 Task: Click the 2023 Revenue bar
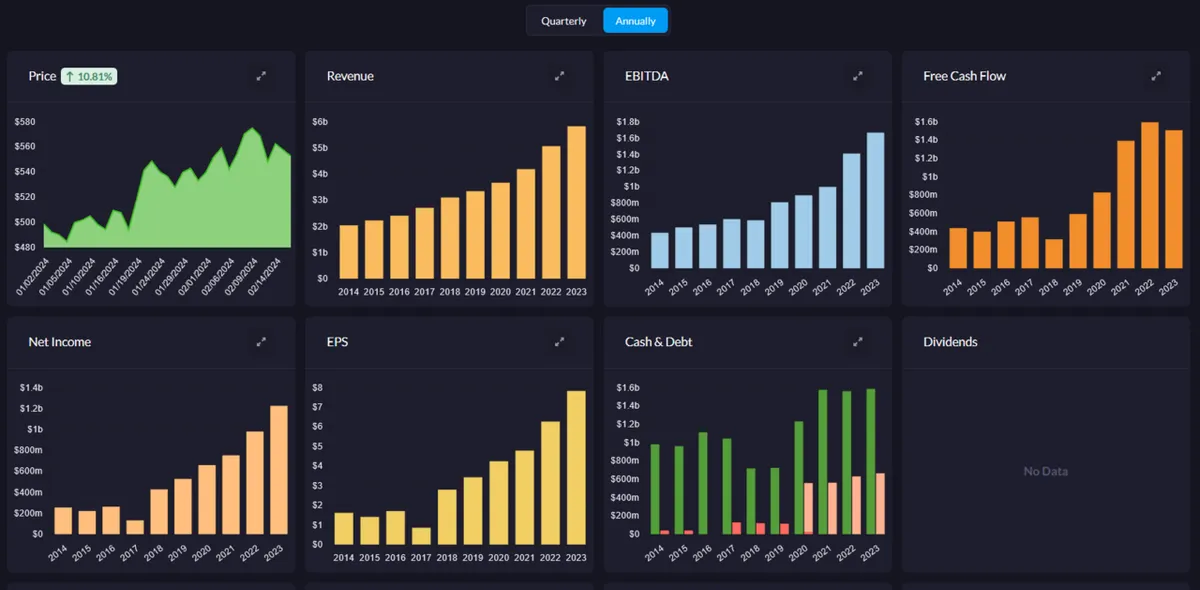(x=577, y=202)
